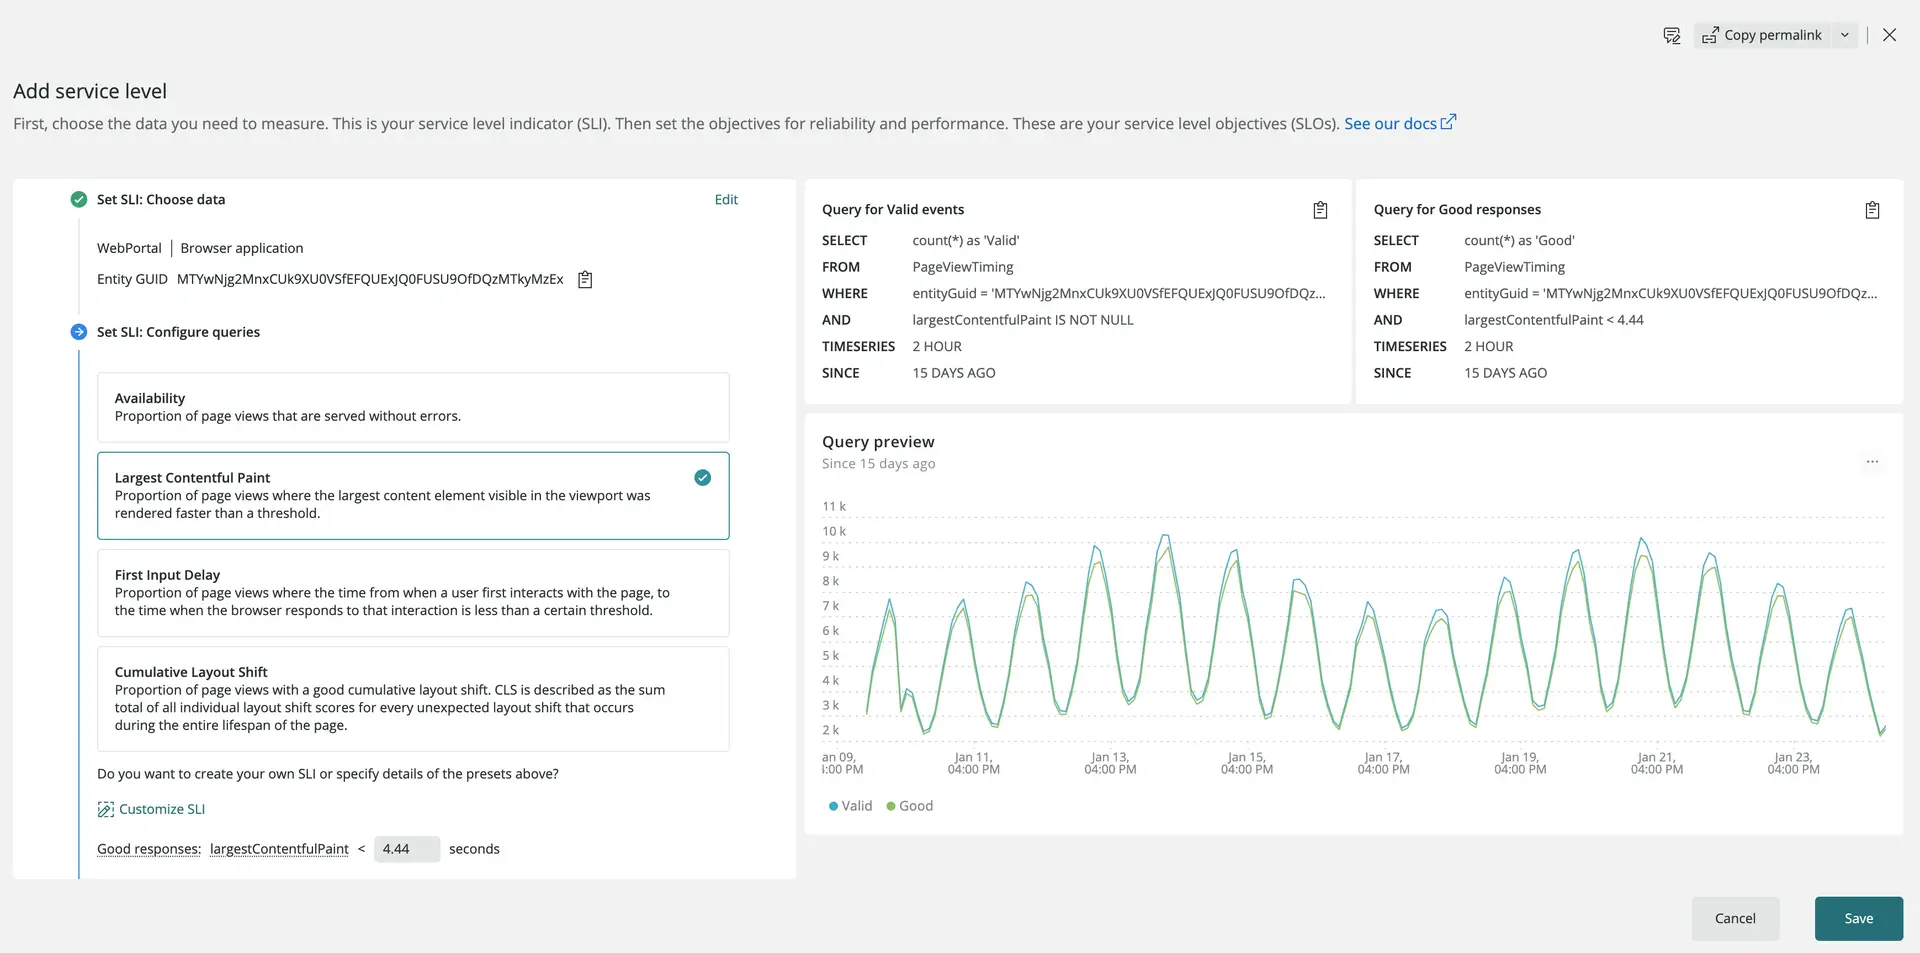The width and height of the screenshot is (1920, 953).
Task: Click the green check next to Choose data
Action: point(79,200)
